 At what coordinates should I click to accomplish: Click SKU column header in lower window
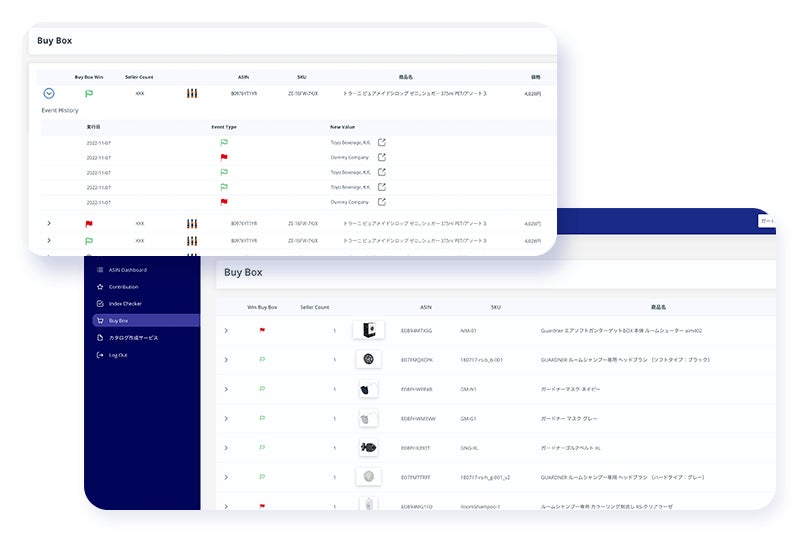point(495,307)
